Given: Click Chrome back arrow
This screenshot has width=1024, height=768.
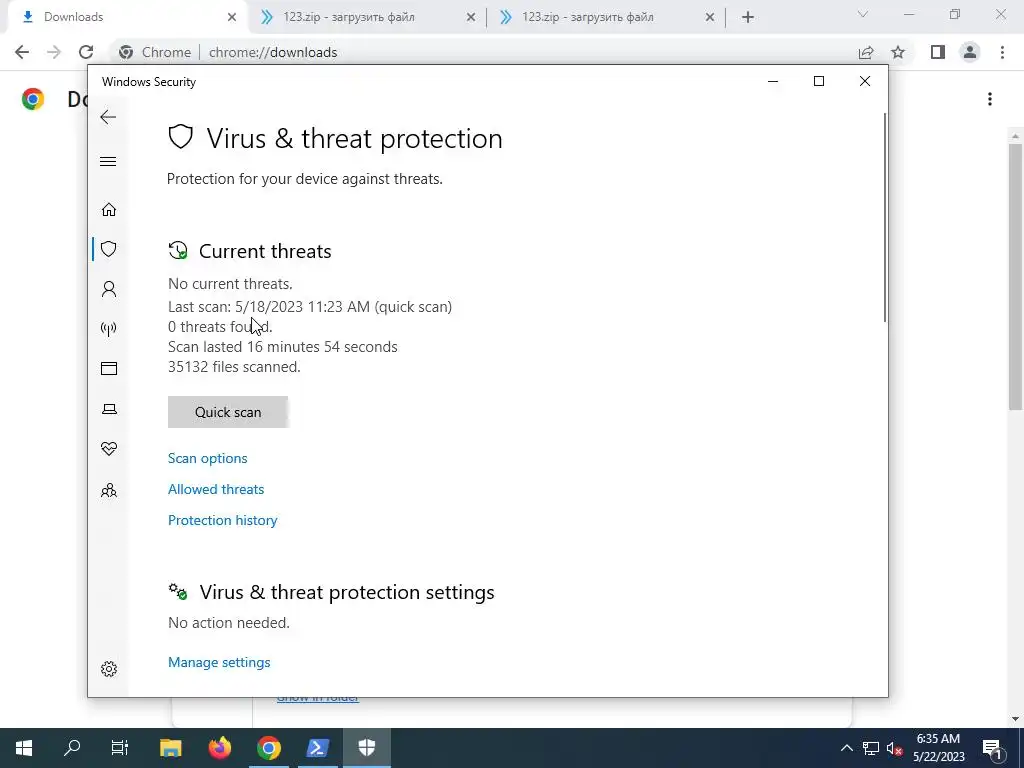Looking at the screenshot, I should tap(22, 52).
